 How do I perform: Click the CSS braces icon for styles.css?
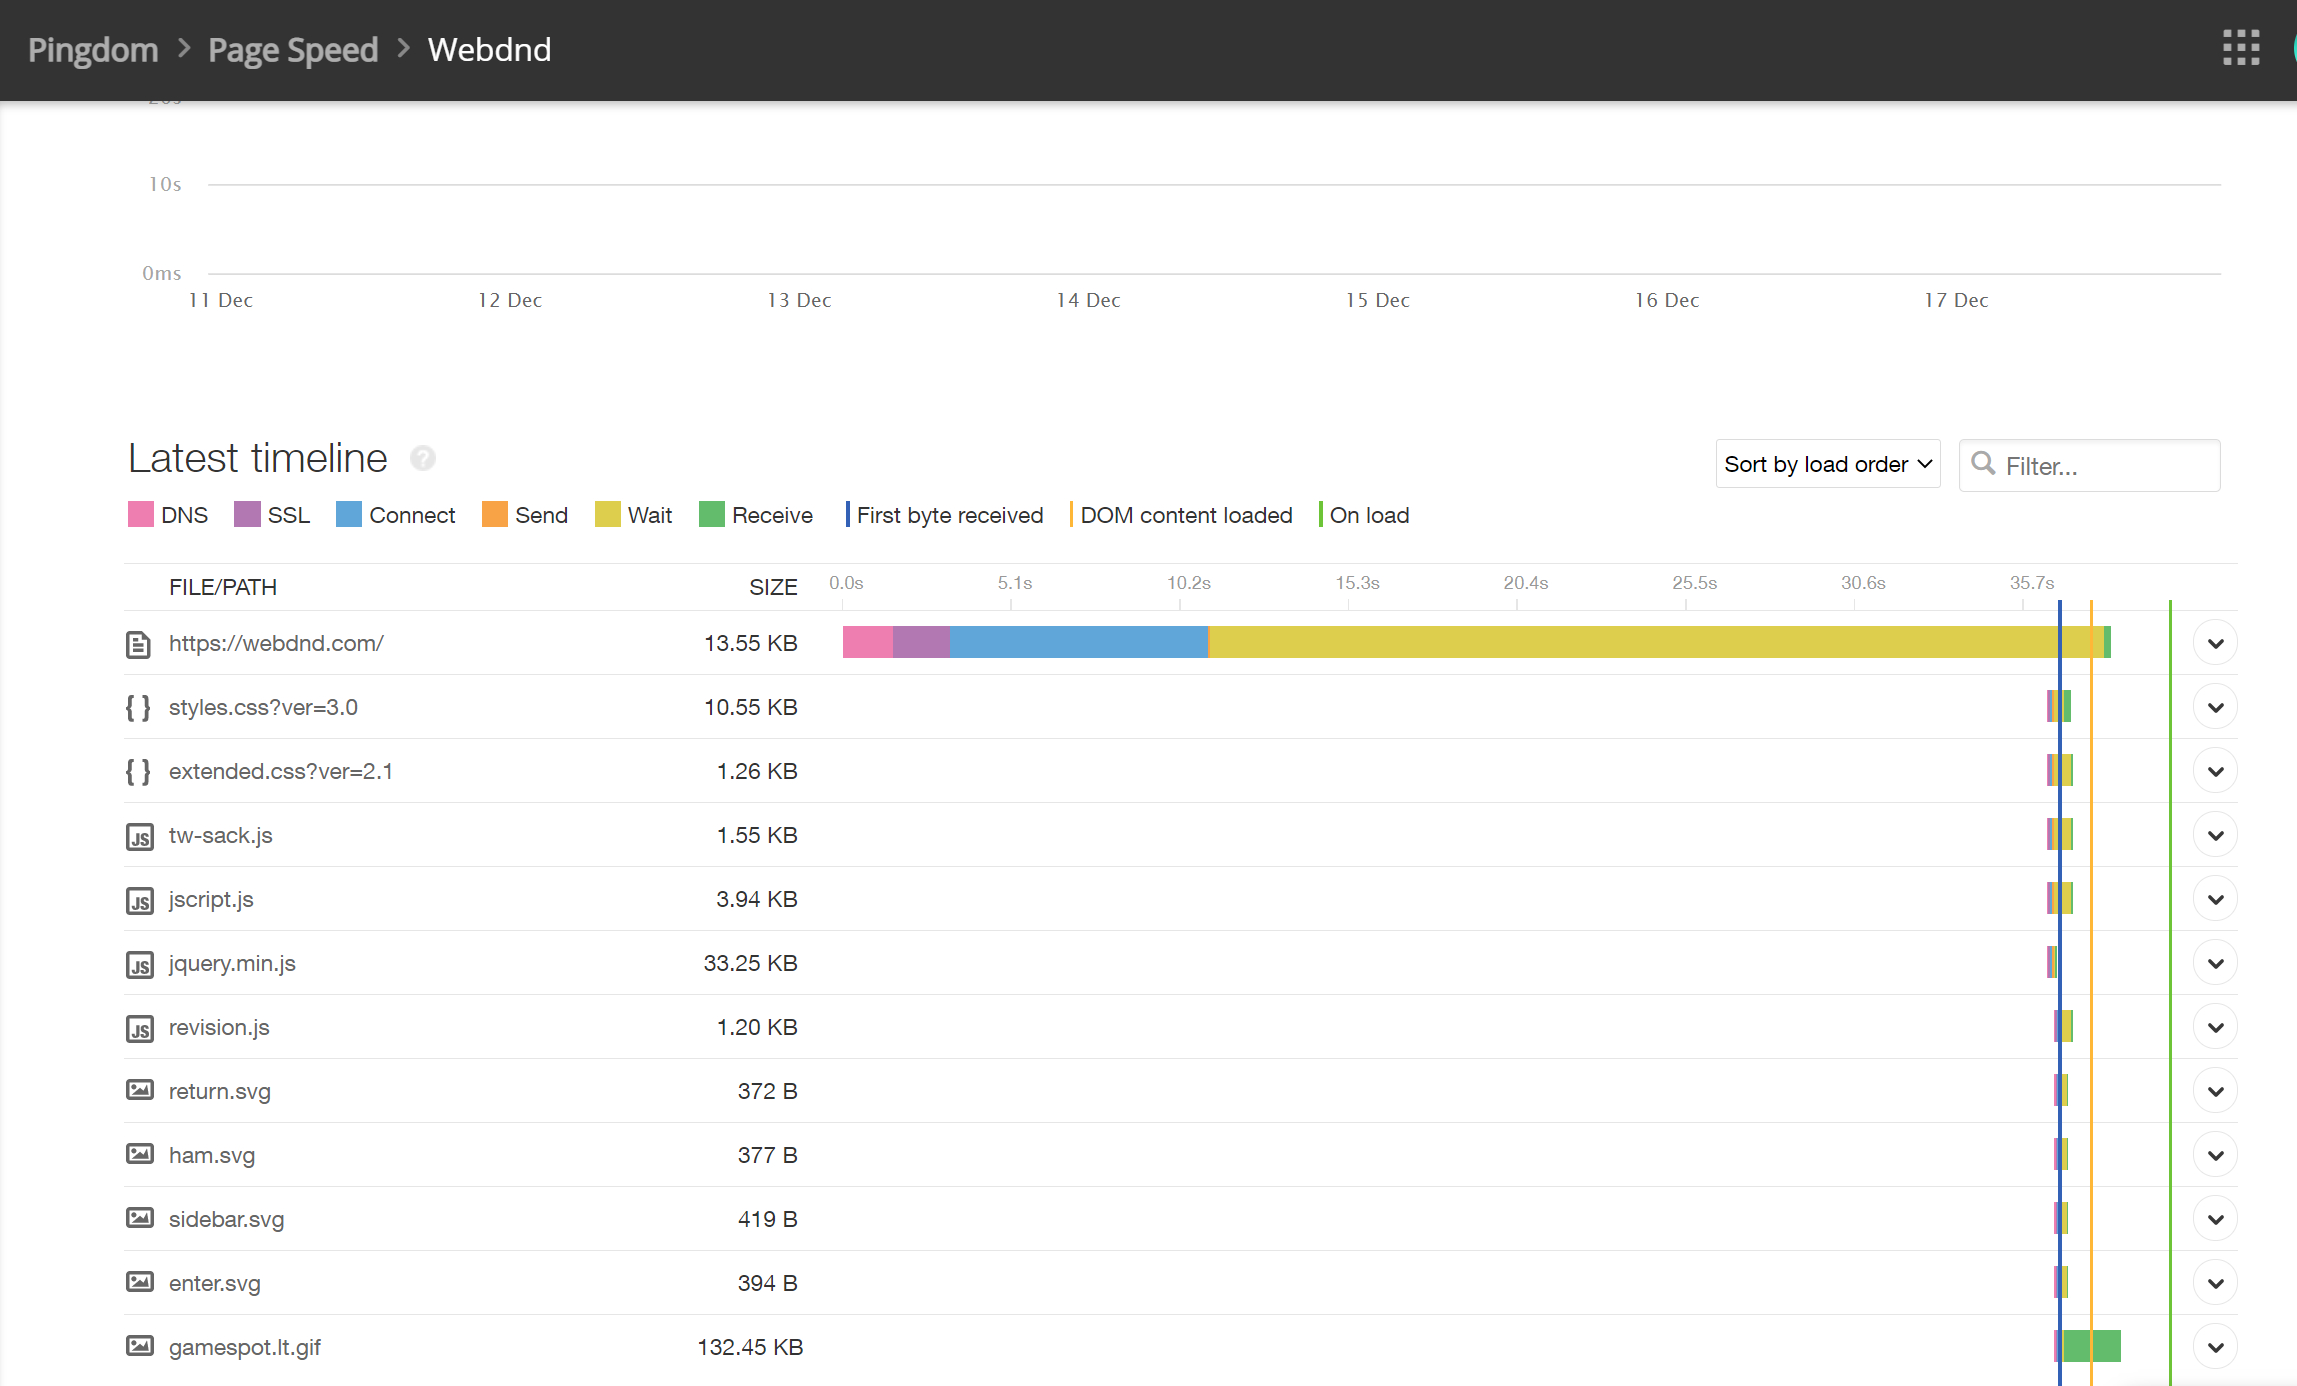pyautogui.click(x=139, y=708)
